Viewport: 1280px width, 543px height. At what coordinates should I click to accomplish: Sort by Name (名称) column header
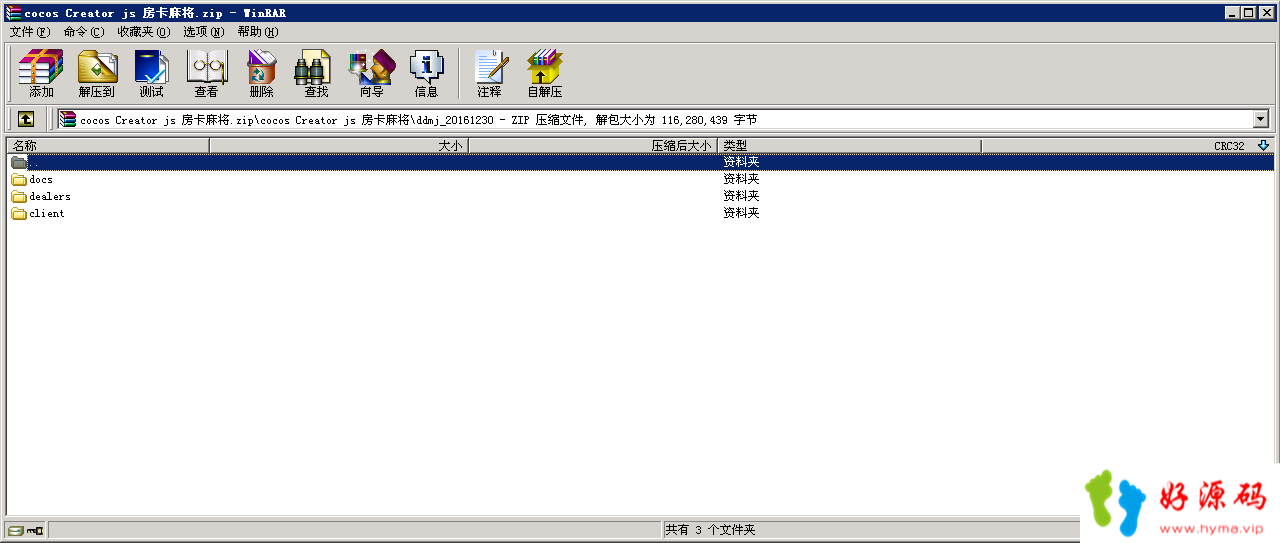[108, 145]
